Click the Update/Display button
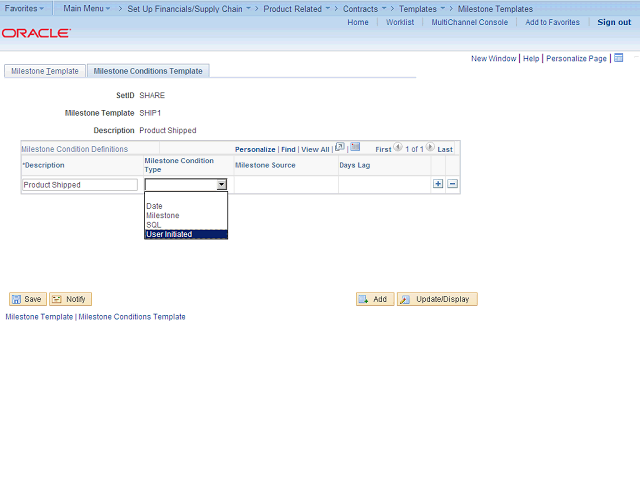 click(x=437, y=299)
